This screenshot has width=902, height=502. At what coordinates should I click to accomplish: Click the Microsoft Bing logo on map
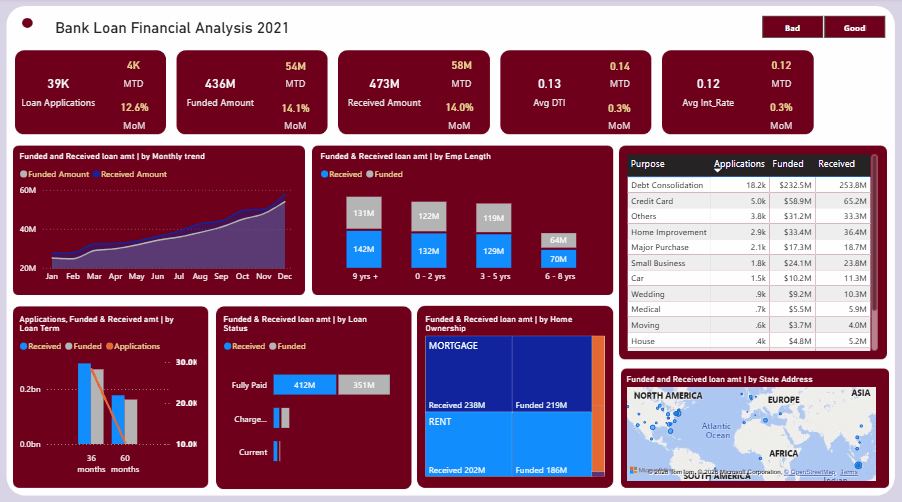click(634, 470)
